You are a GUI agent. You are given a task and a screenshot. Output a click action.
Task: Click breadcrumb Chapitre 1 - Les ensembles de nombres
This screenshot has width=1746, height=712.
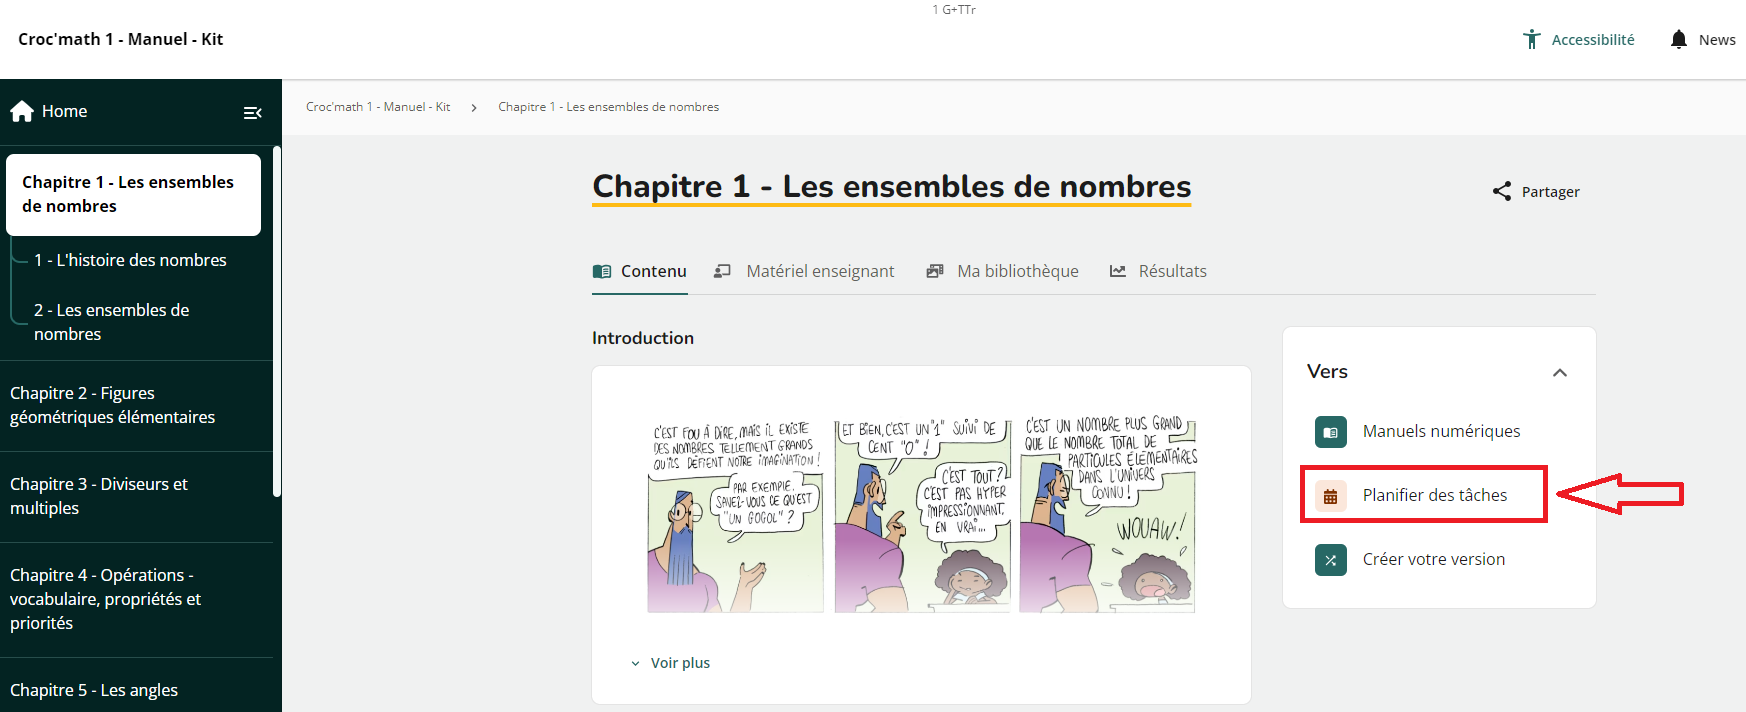(x=609, y=107)
